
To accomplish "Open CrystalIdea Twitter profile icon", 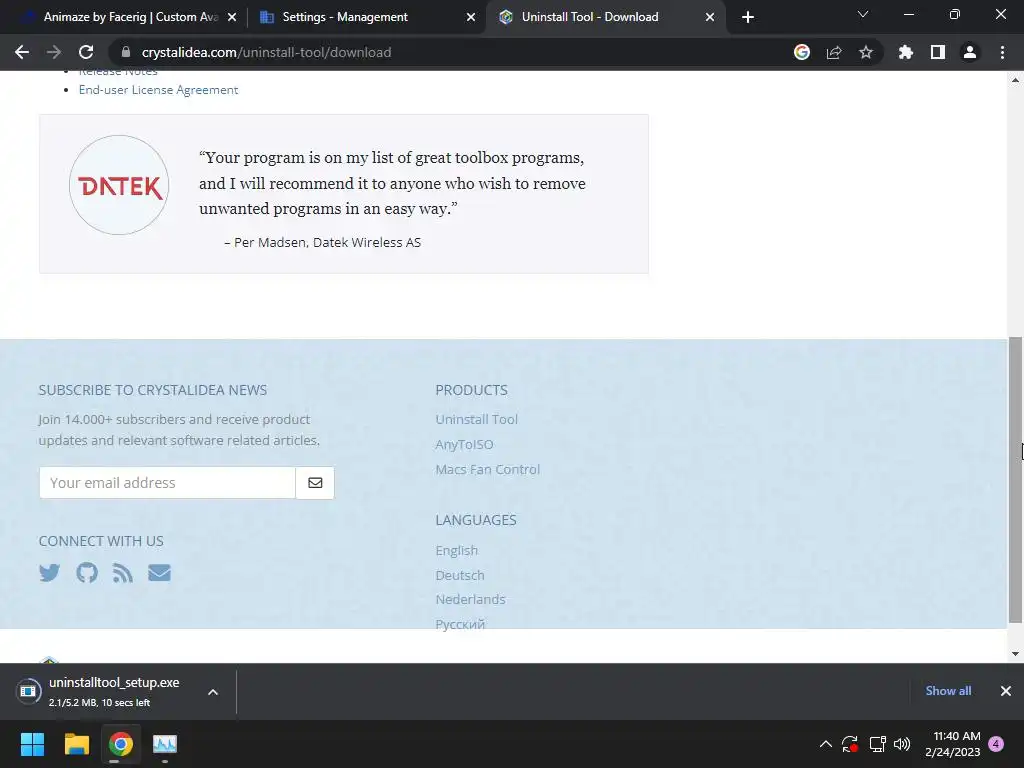I will (x=50, y=573).
